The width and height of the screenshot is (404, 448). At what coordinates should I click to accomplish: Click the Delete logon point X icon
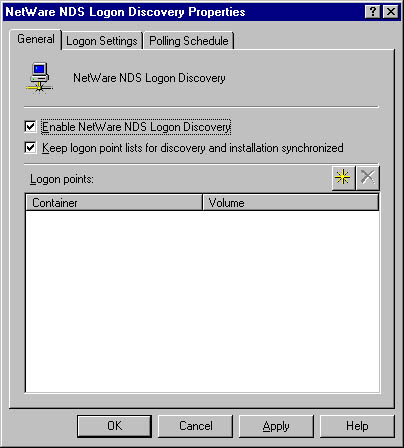coord(367,178)
